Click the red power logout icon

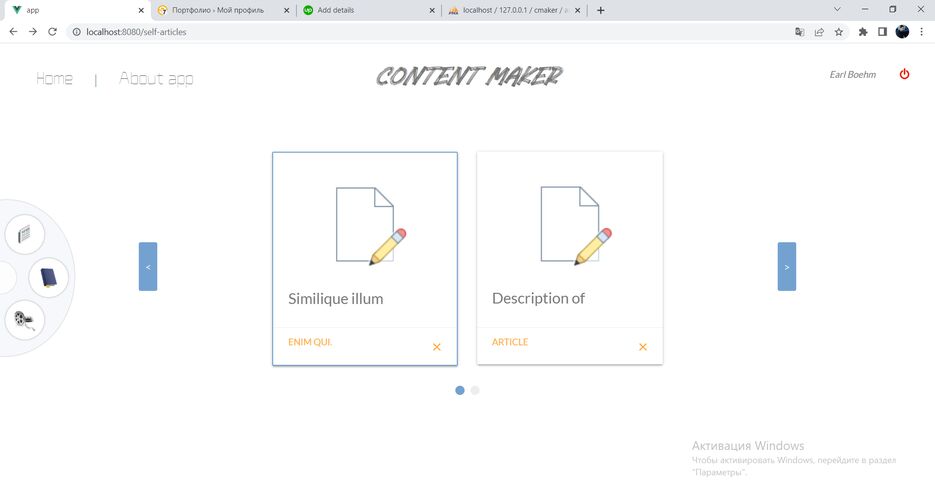pyautogui.click(x=904, y=74)
